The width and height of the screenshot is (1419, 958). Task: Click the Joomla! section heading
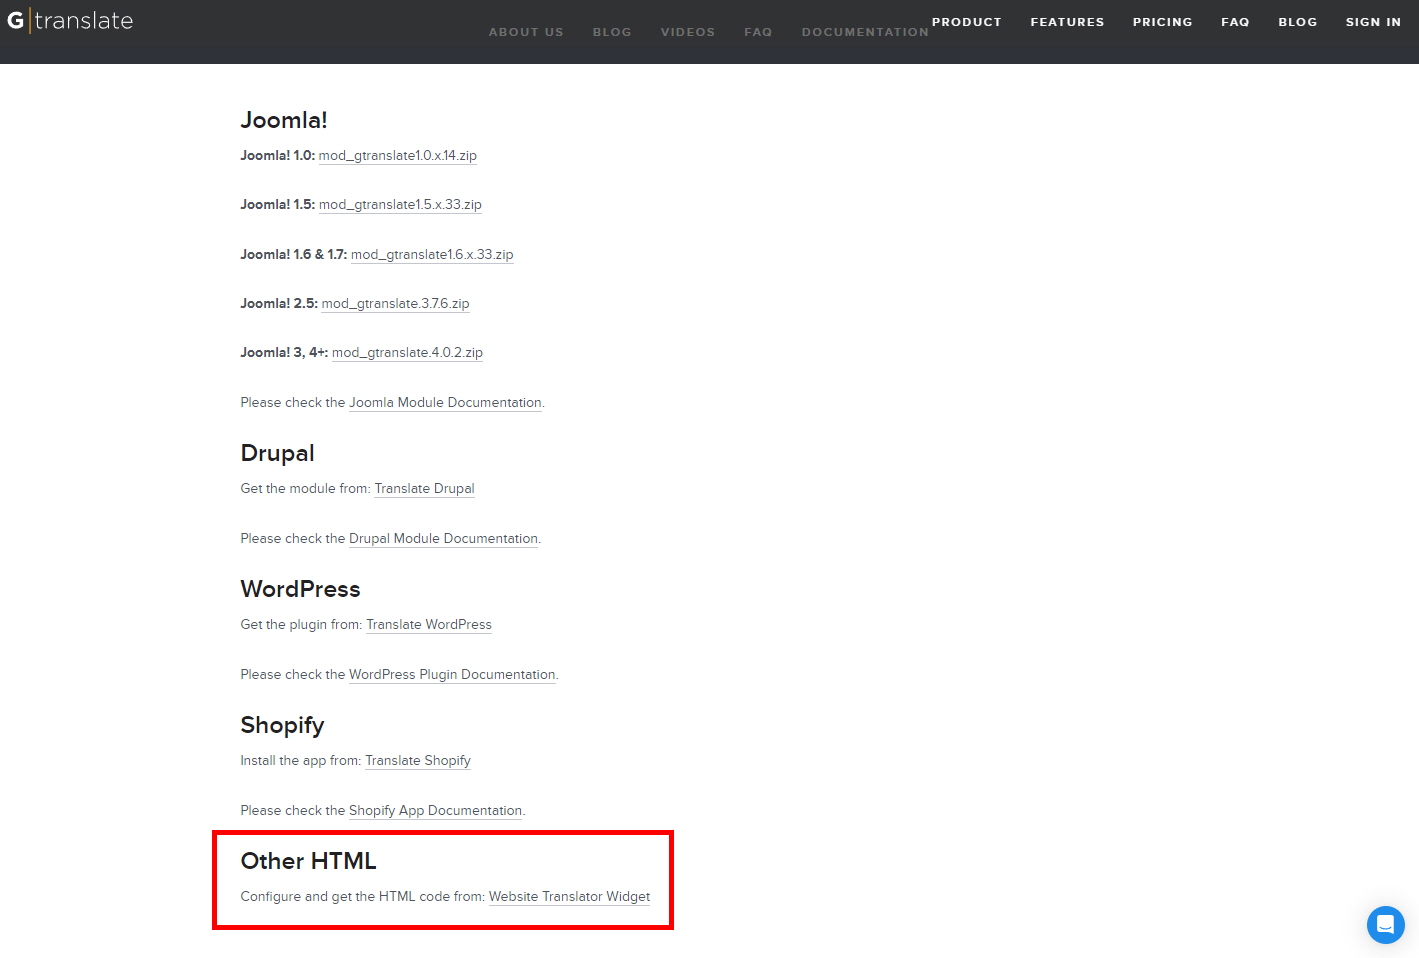284,120
